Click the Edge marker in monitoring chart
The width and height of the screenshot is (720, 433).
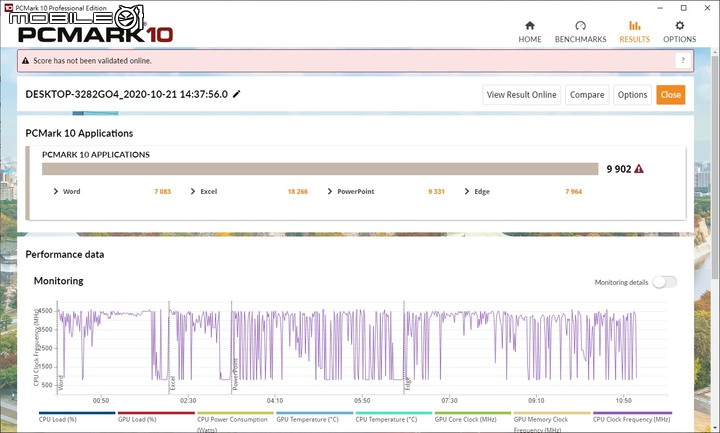tap(407, 383)
